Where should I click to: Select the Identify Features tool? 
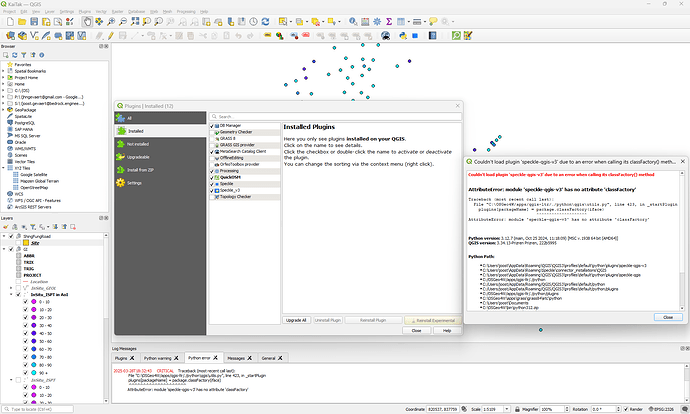click(353, 22)
